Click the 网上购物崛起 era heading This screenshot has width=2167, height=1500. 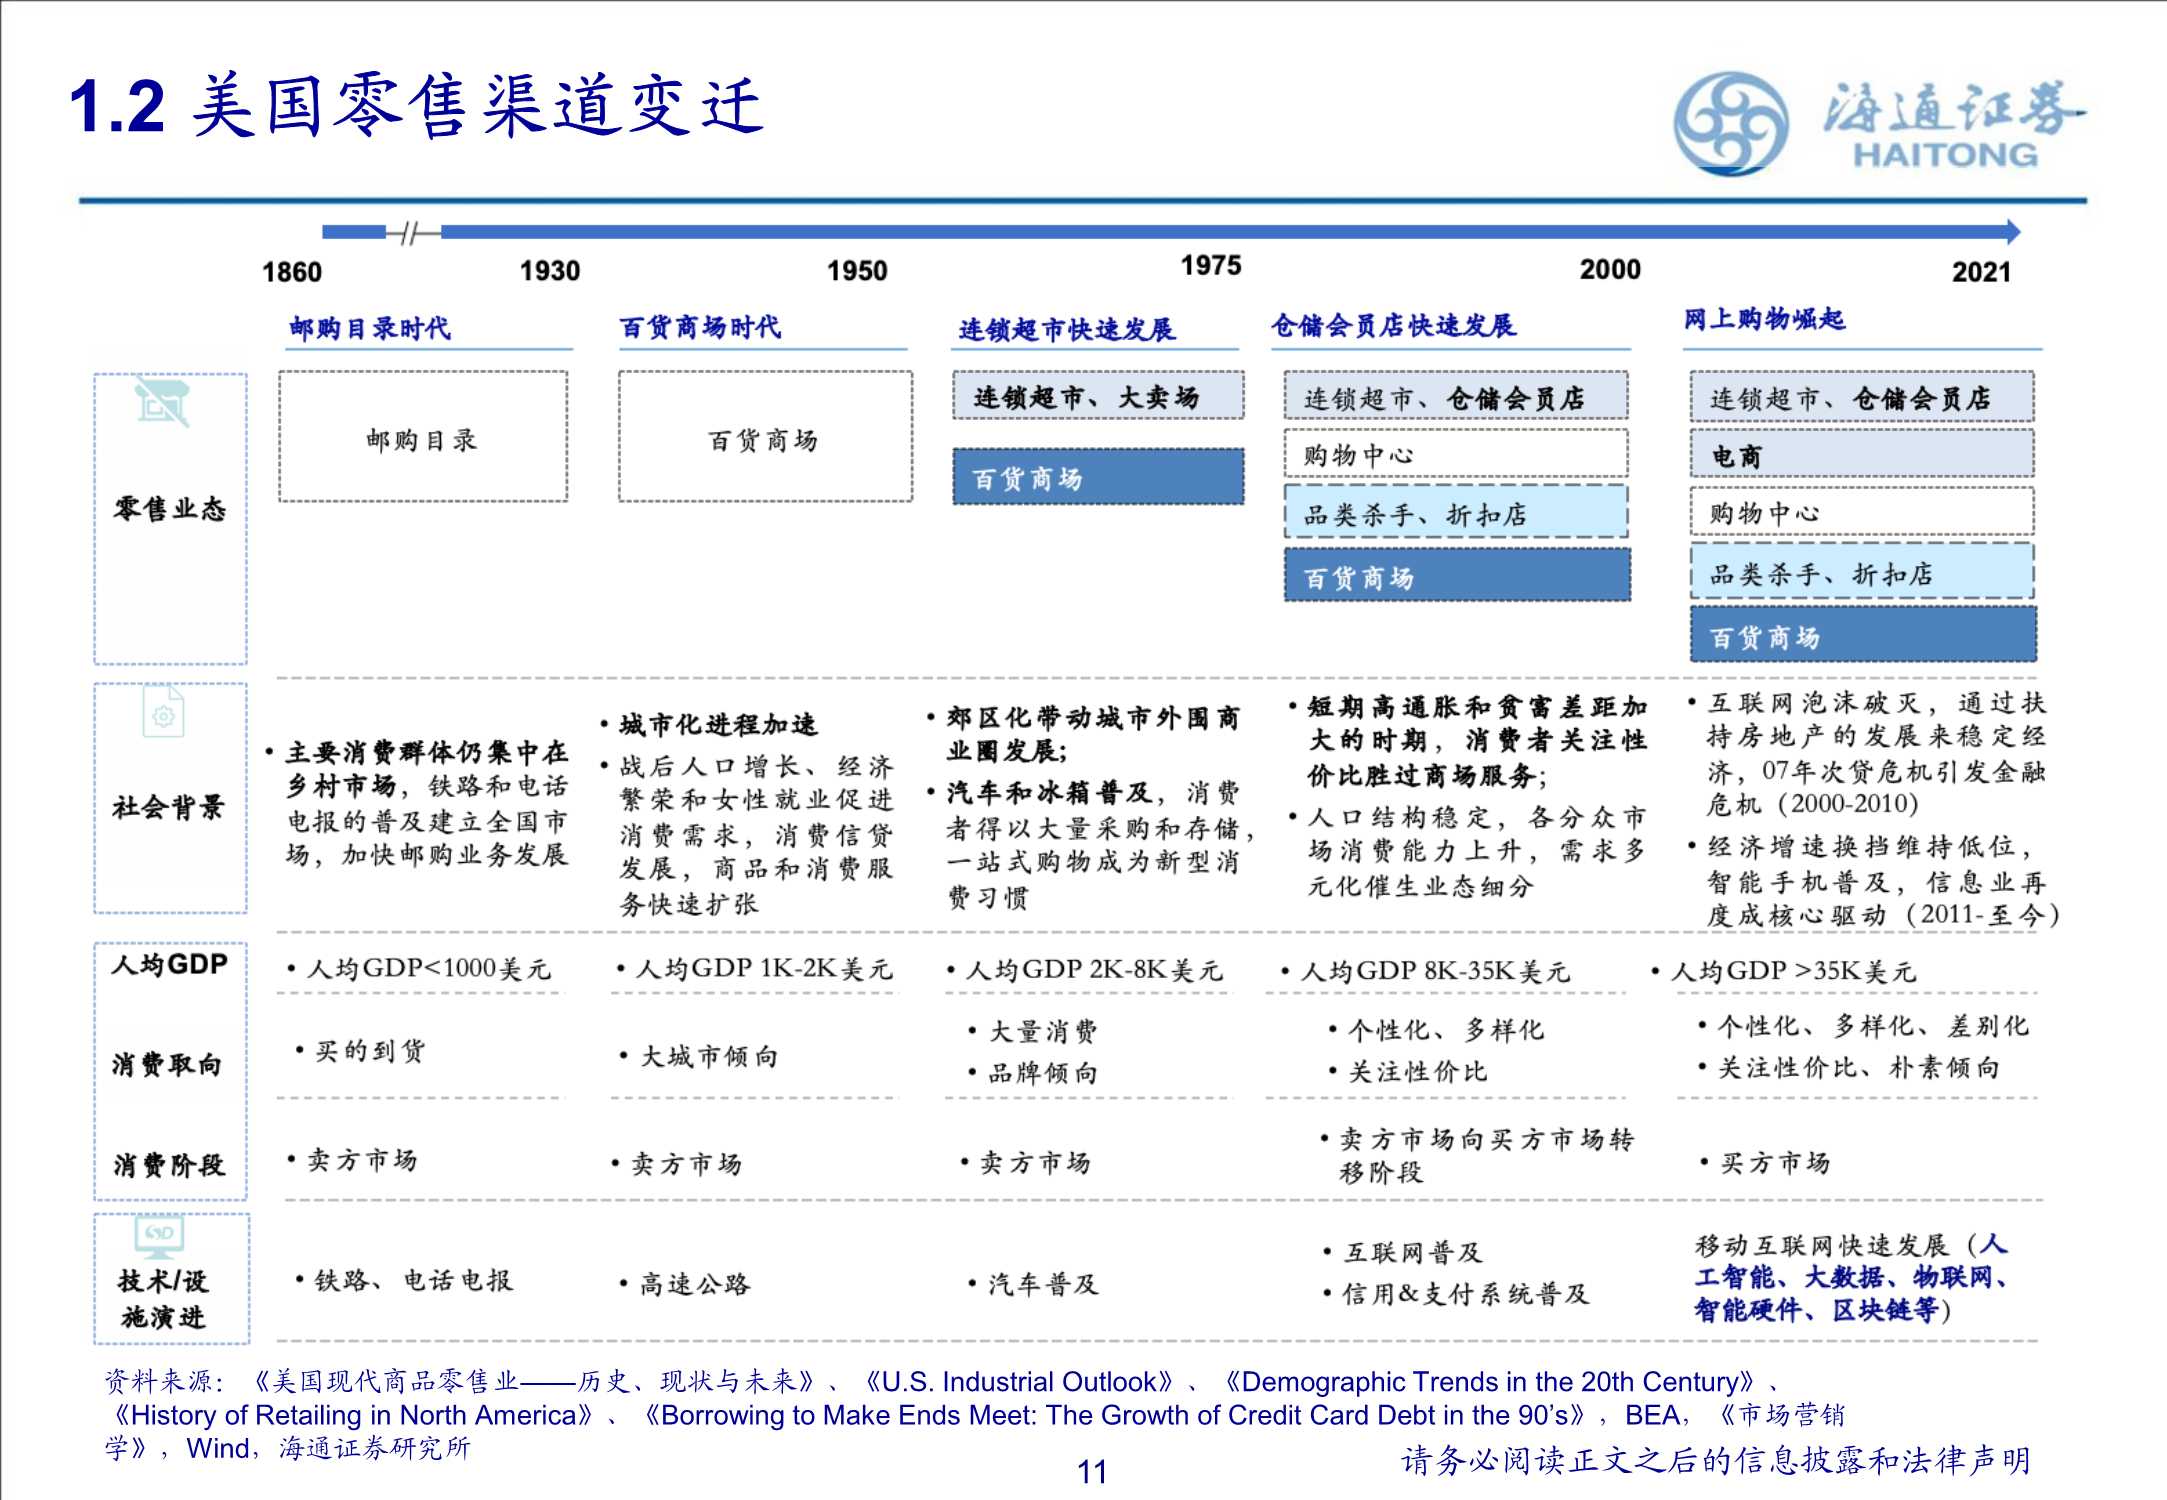click(x=1765, y=319)
